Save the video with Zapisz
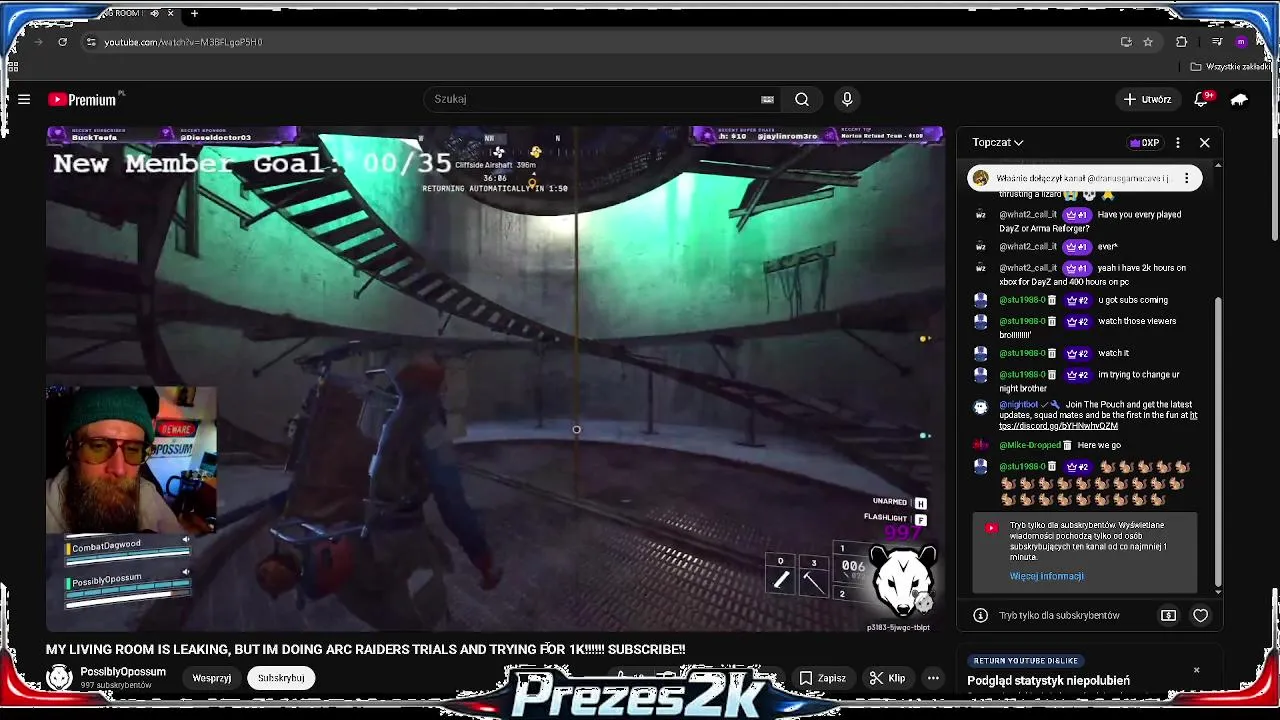Viewport: 1280px width, 720px height. coord(822,678)
